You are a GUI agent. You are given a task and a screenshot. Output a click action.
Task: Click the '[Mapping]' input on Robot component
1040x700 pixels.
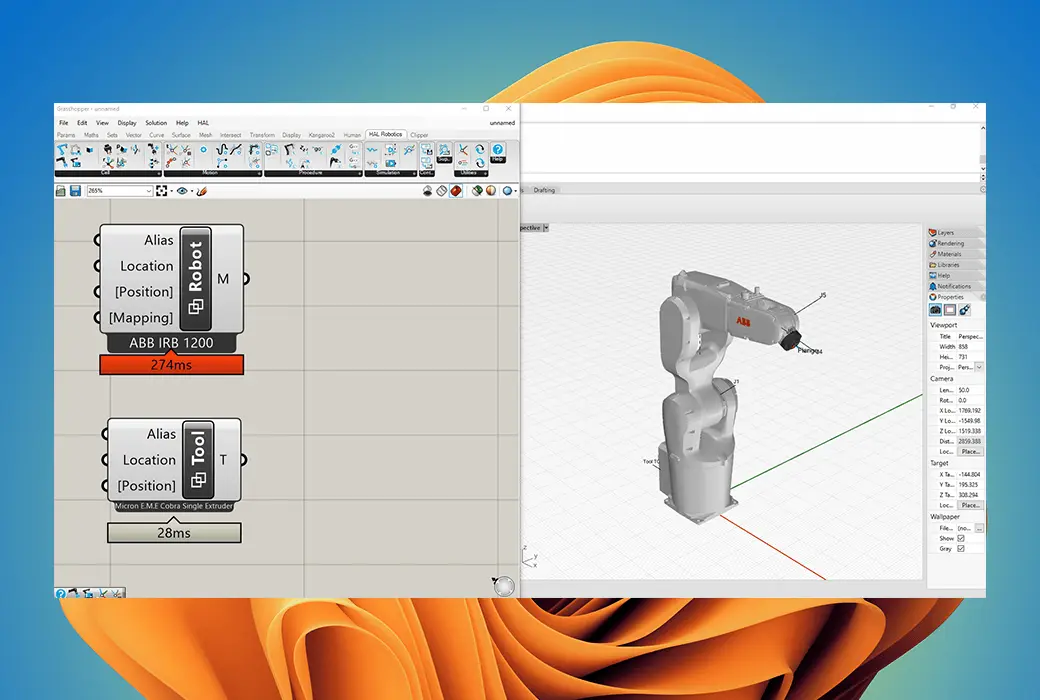(141, 318)
